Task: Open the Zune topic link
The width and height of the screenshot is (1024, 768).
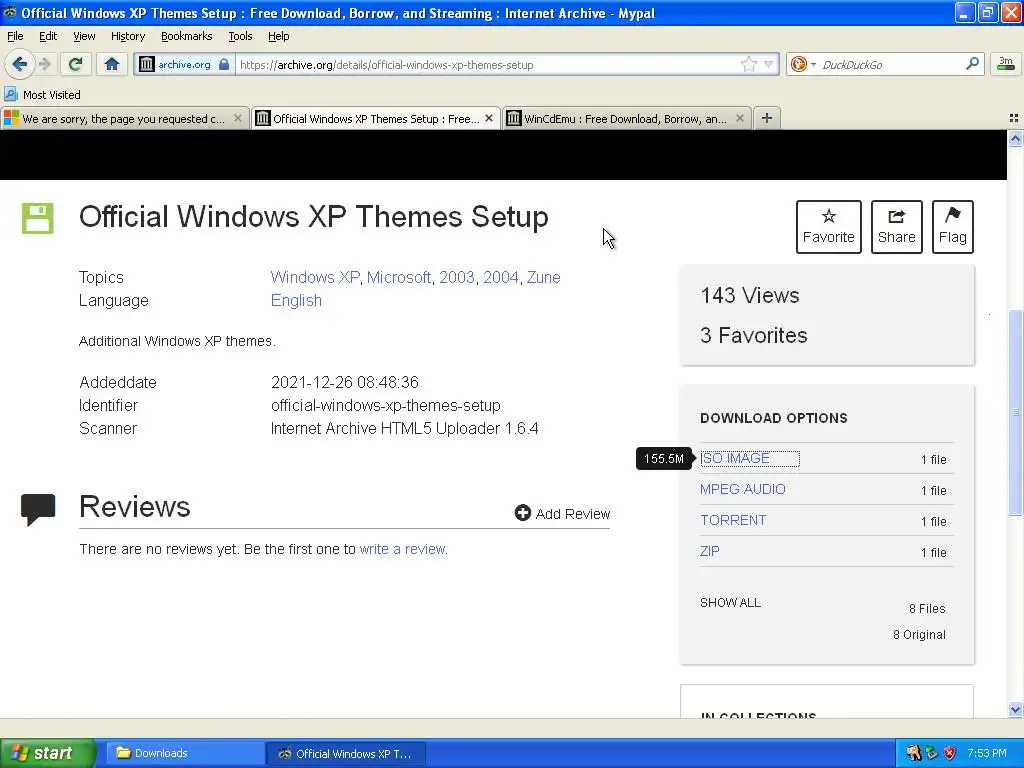Action: [x=543, y=277]
